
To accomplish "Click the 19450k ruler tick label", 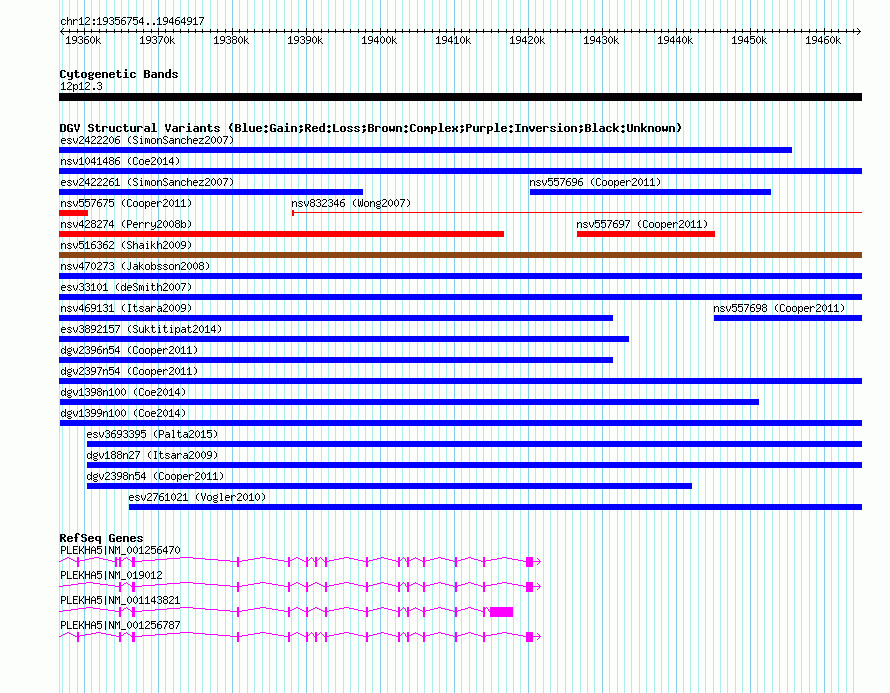I will (749, 40).
